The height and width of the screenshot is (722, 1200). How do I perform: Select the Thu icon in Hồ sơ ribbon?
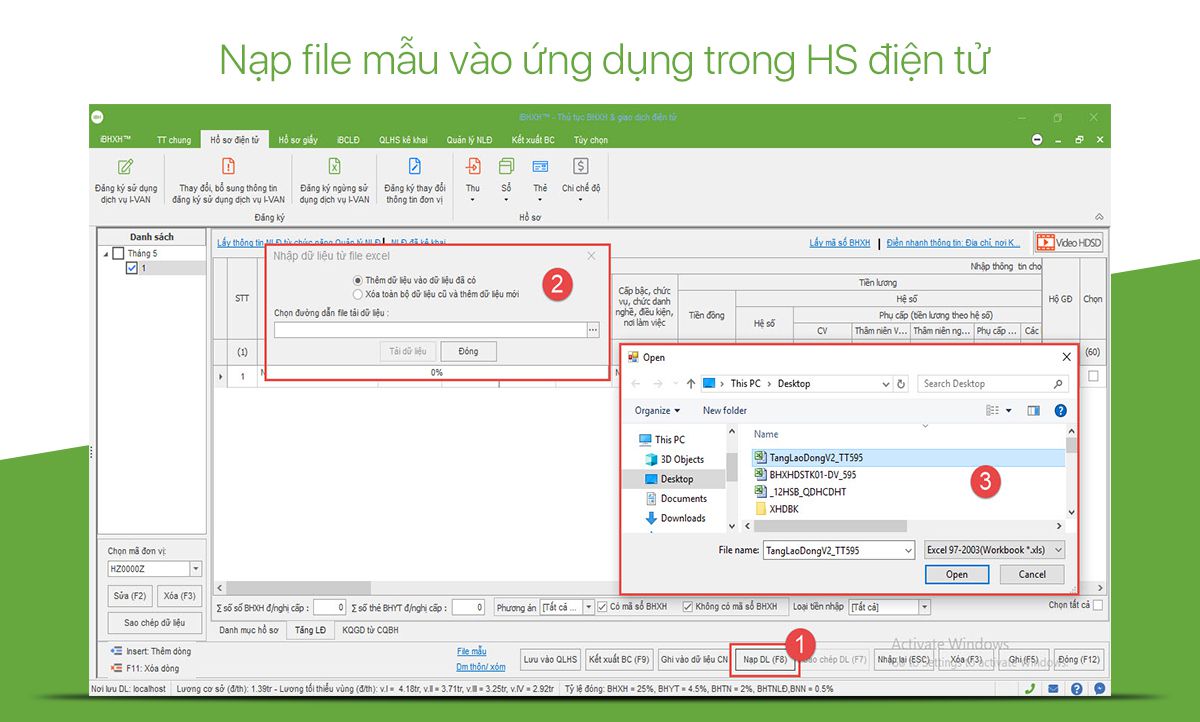472,180
